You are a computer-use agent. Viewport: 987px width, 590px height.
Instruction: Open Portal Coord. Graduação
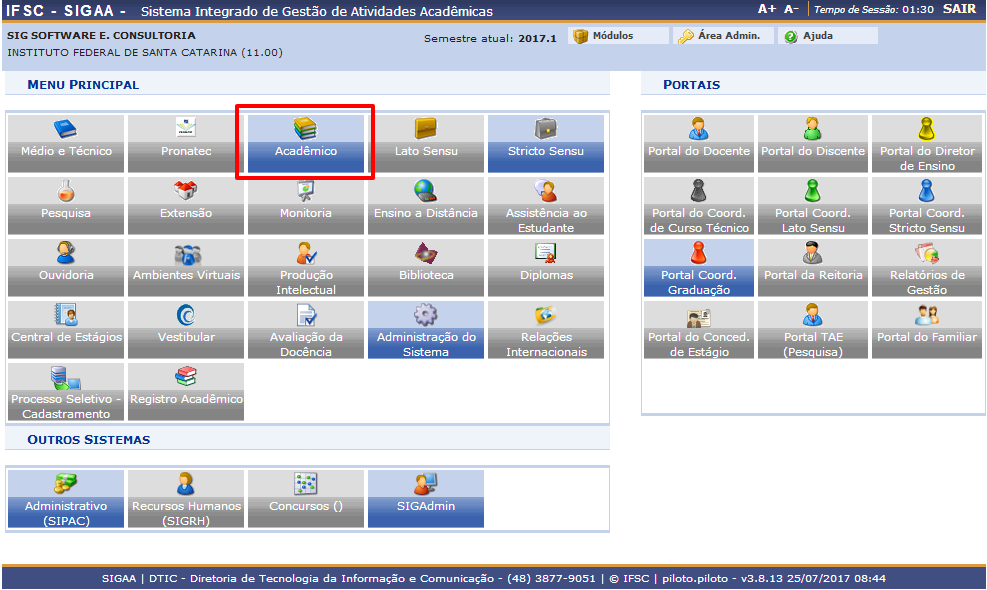coord(698,267)
